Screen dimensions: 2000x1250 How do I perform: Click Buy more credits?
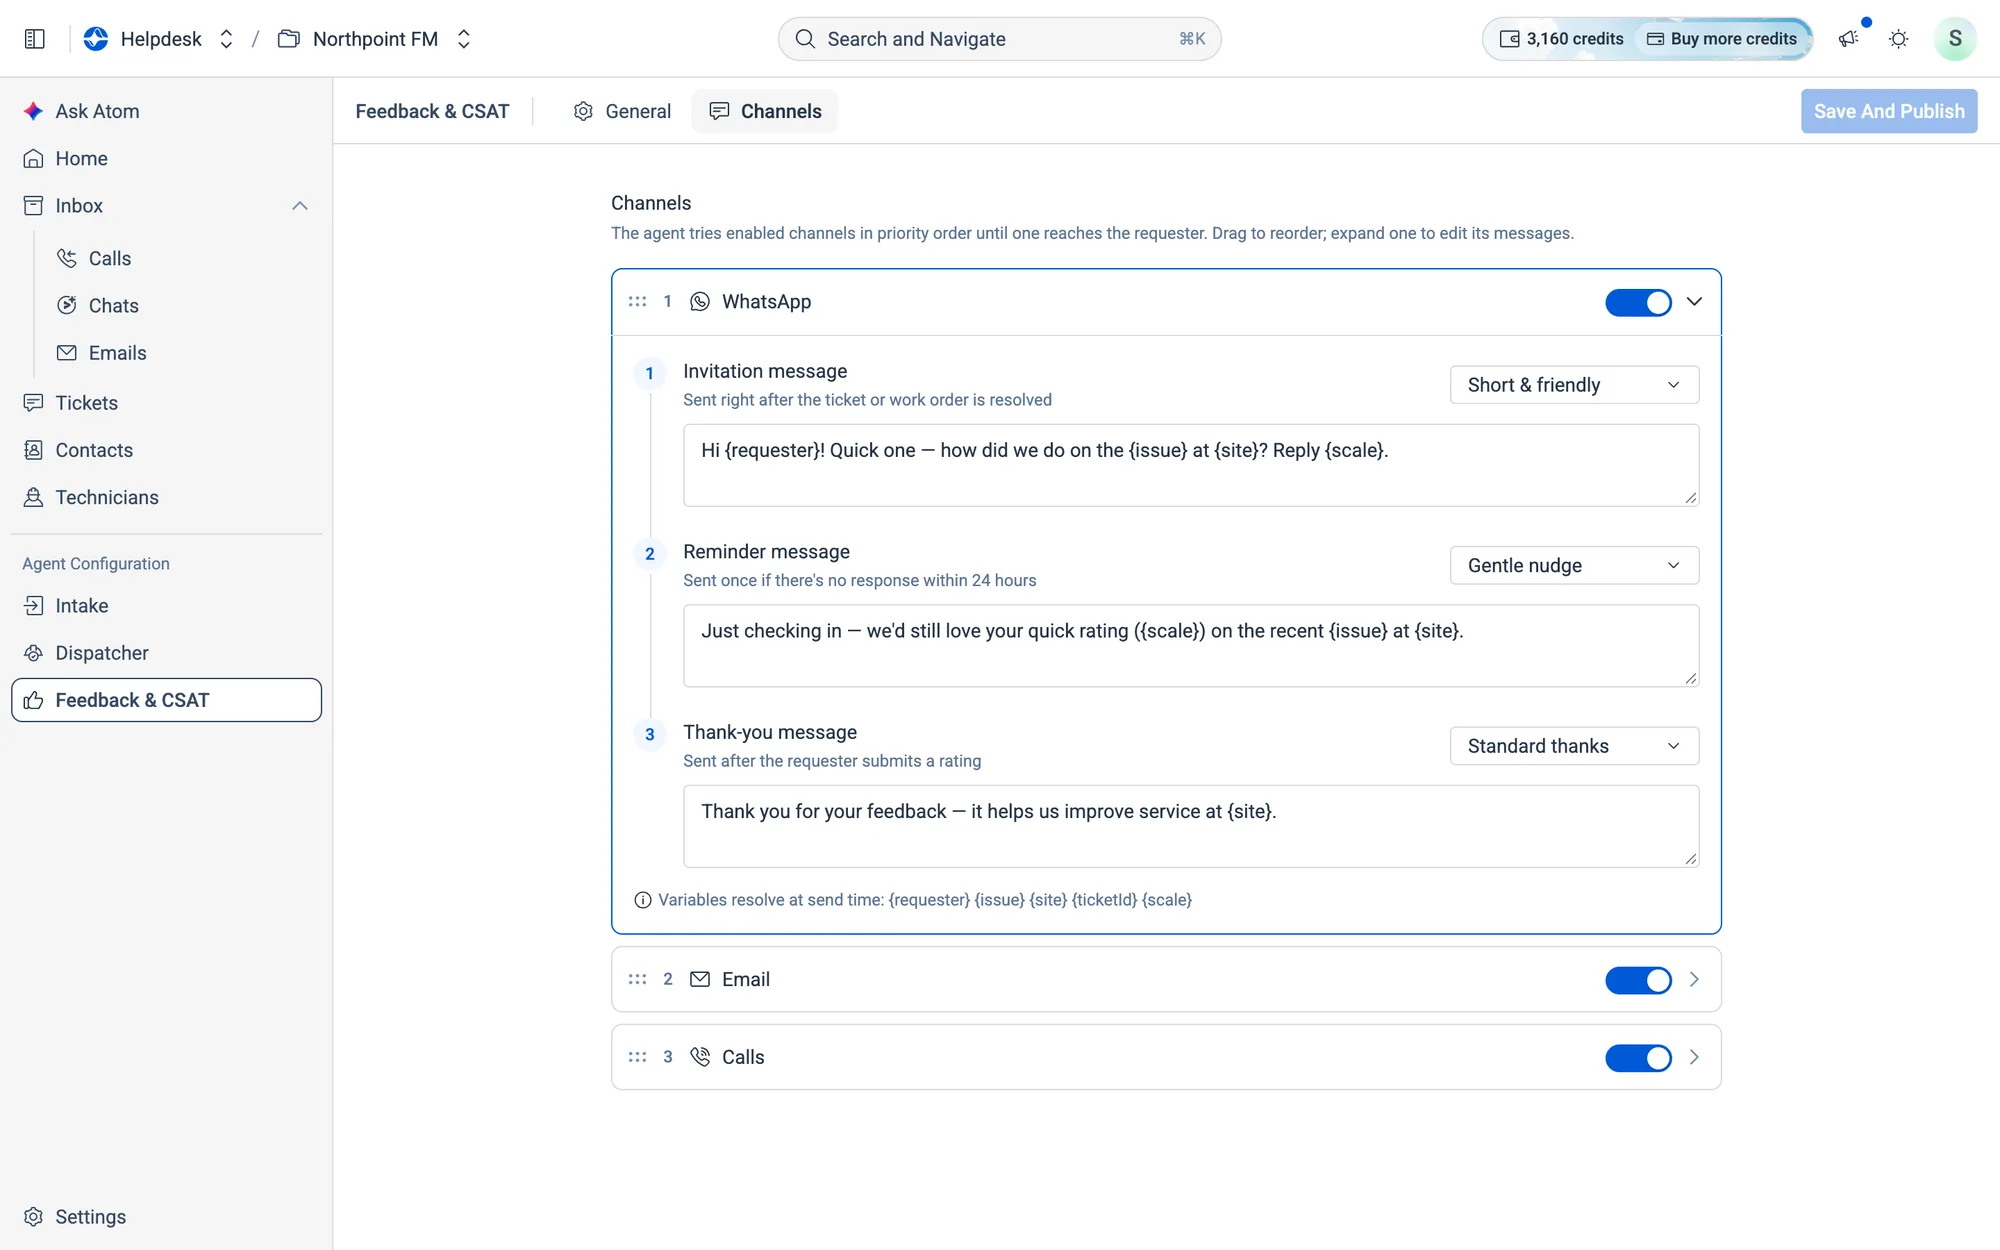(x=1723, y=39)
